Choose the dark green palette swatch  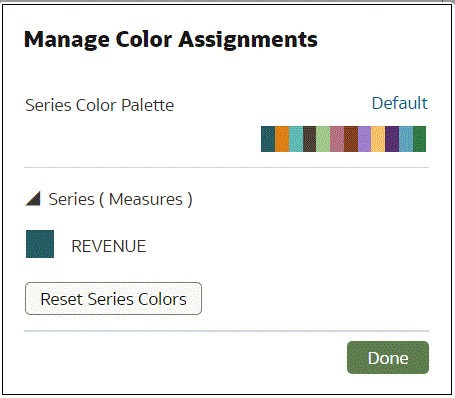pos(420,139)
